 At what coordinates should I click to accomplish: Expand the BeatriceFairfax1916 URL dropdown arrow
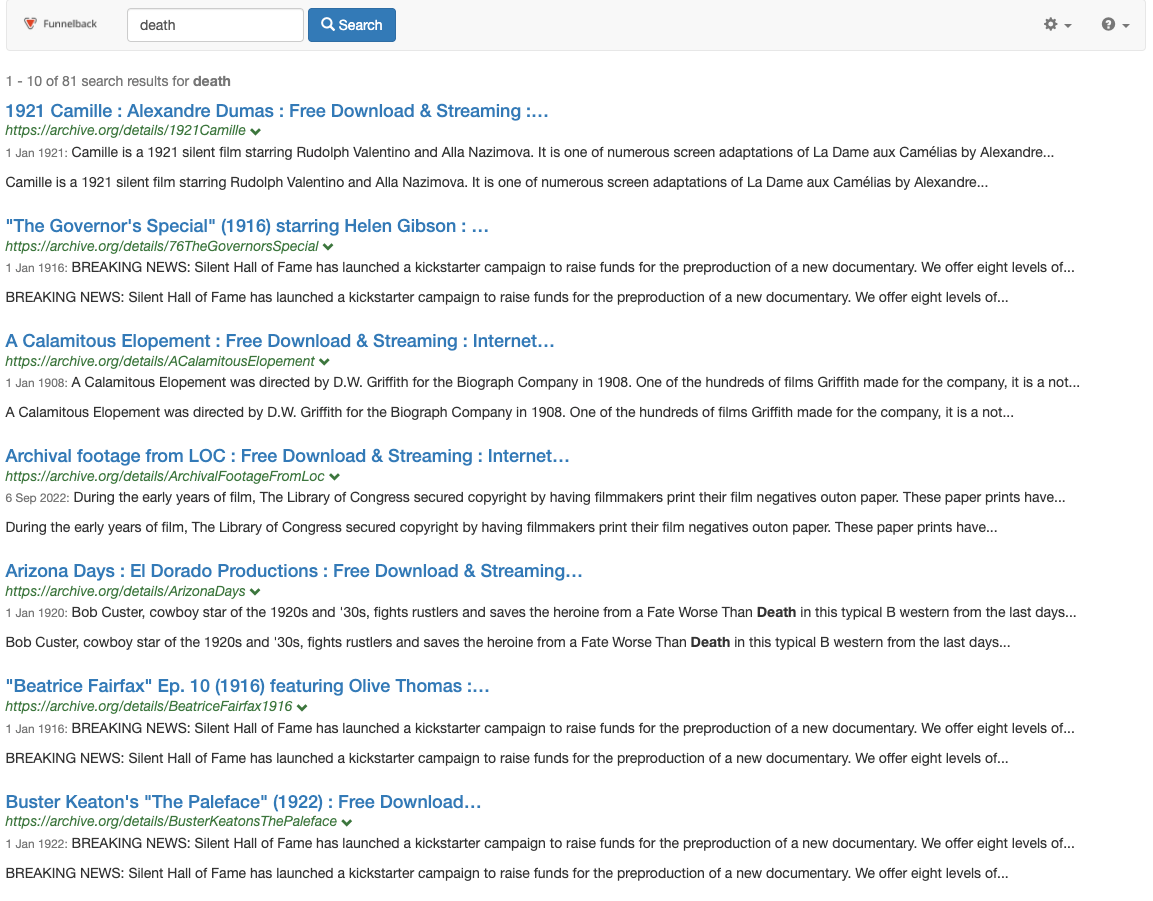tap(302, 707)
